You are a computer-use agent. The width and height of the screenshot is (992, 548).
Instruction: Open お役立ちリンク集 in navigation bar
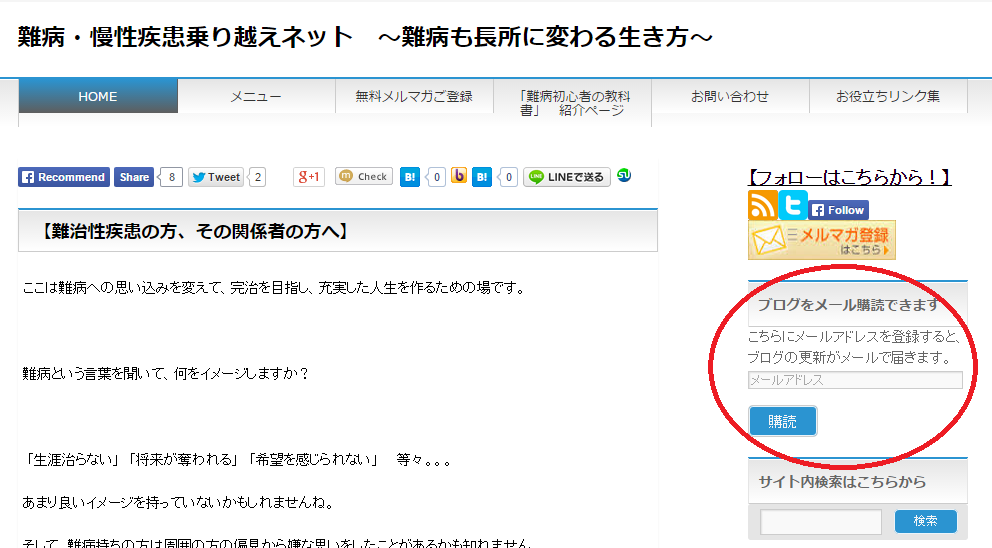pos(888,97)
